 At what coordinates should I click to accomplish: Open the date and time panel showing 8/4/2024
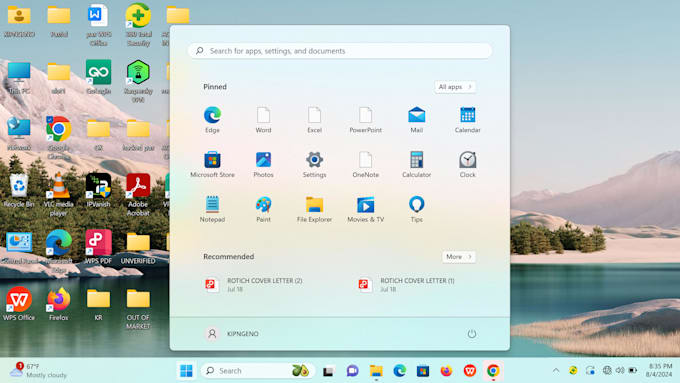pos(658,370)
